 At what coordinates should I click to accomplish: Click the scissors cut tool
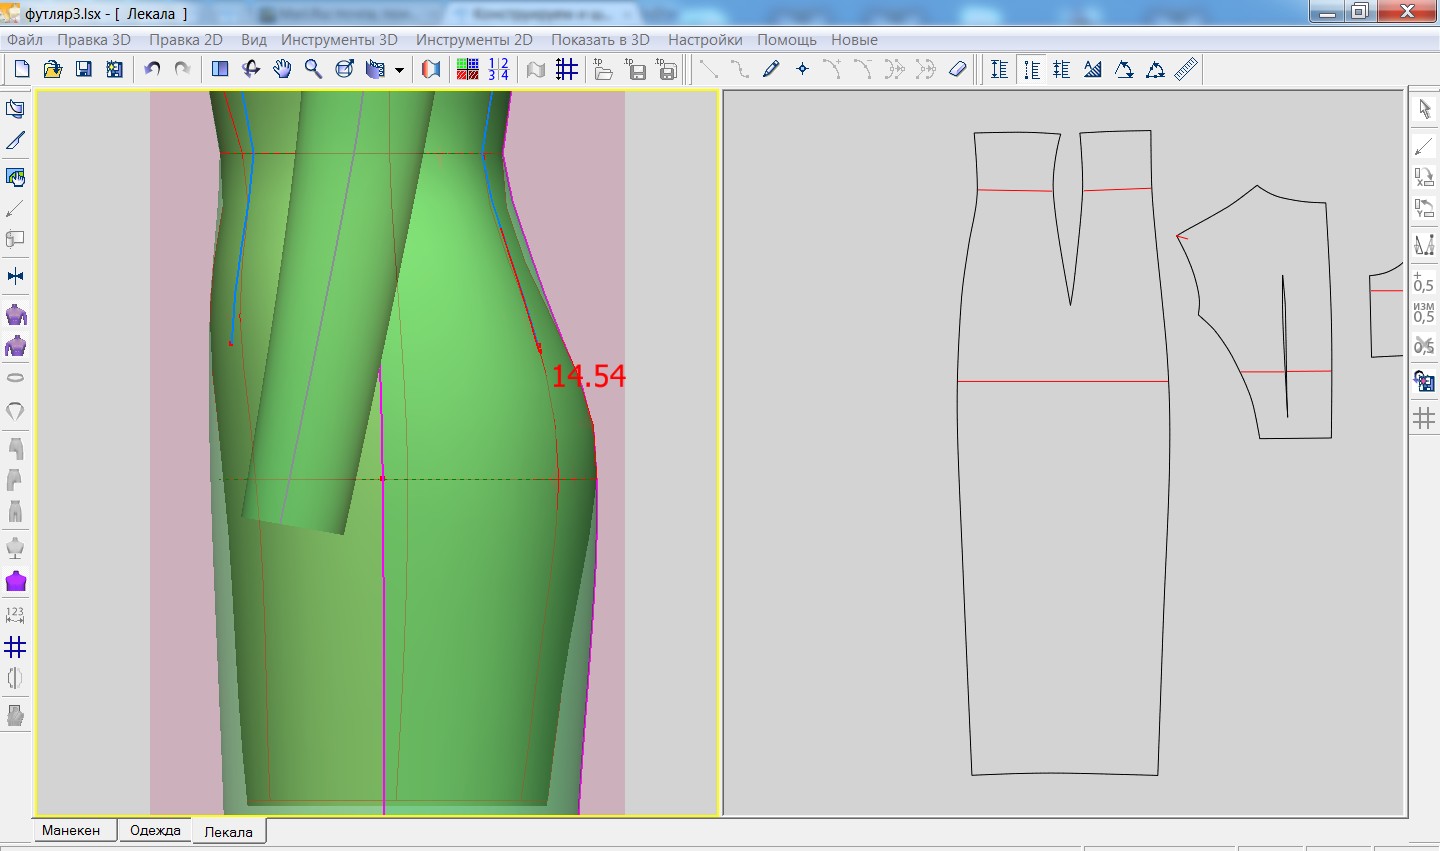1424,346
